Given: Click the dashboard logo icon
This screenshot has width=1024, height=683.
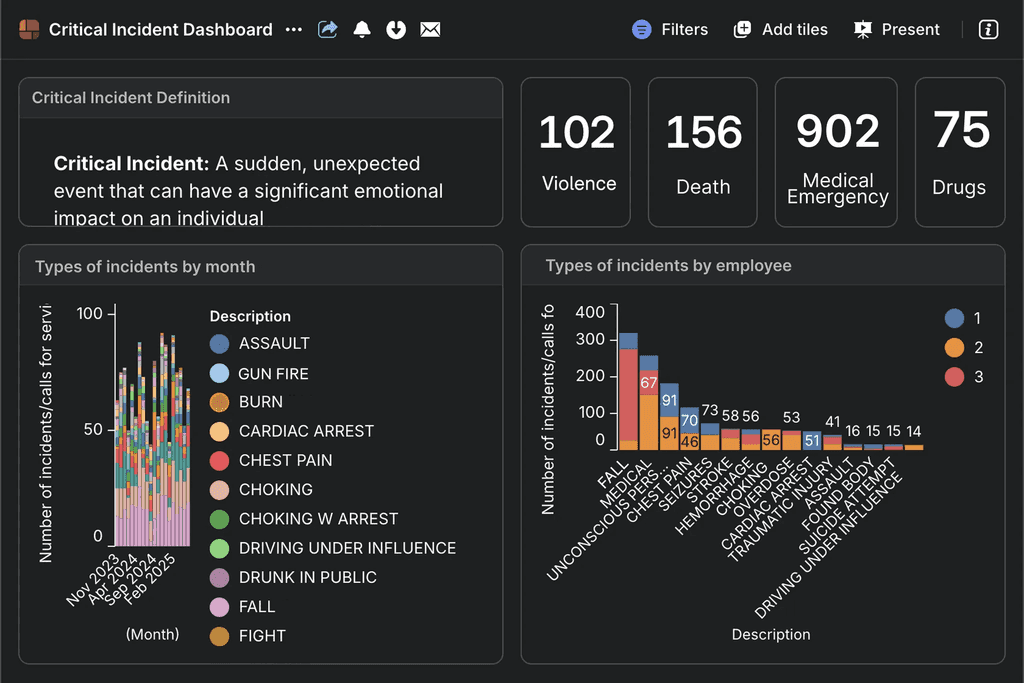Looking at the screenshot, I should point(29,30).
